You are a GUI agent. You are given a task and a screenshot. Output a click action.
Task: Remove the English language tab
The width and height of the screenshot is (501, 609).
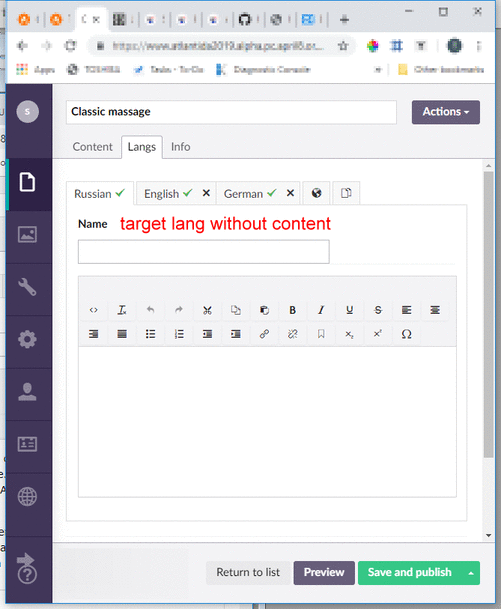pos(206,193)
